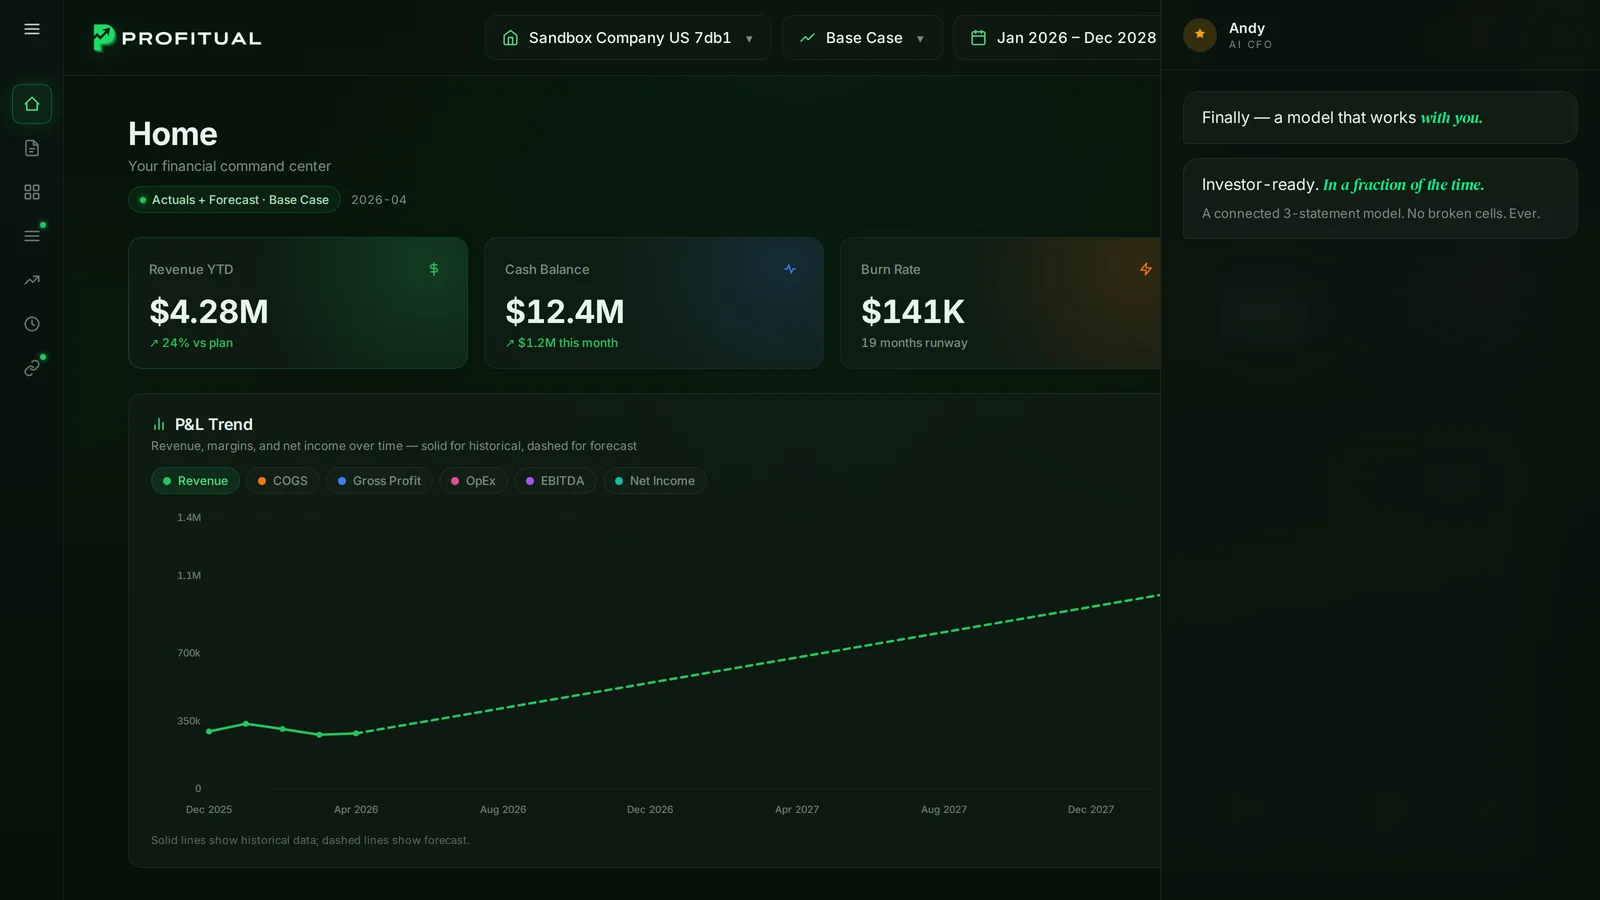The width and height of the screenshot is (1600, 900).
Task: Open the document sidebar icon
Action: 32,148
